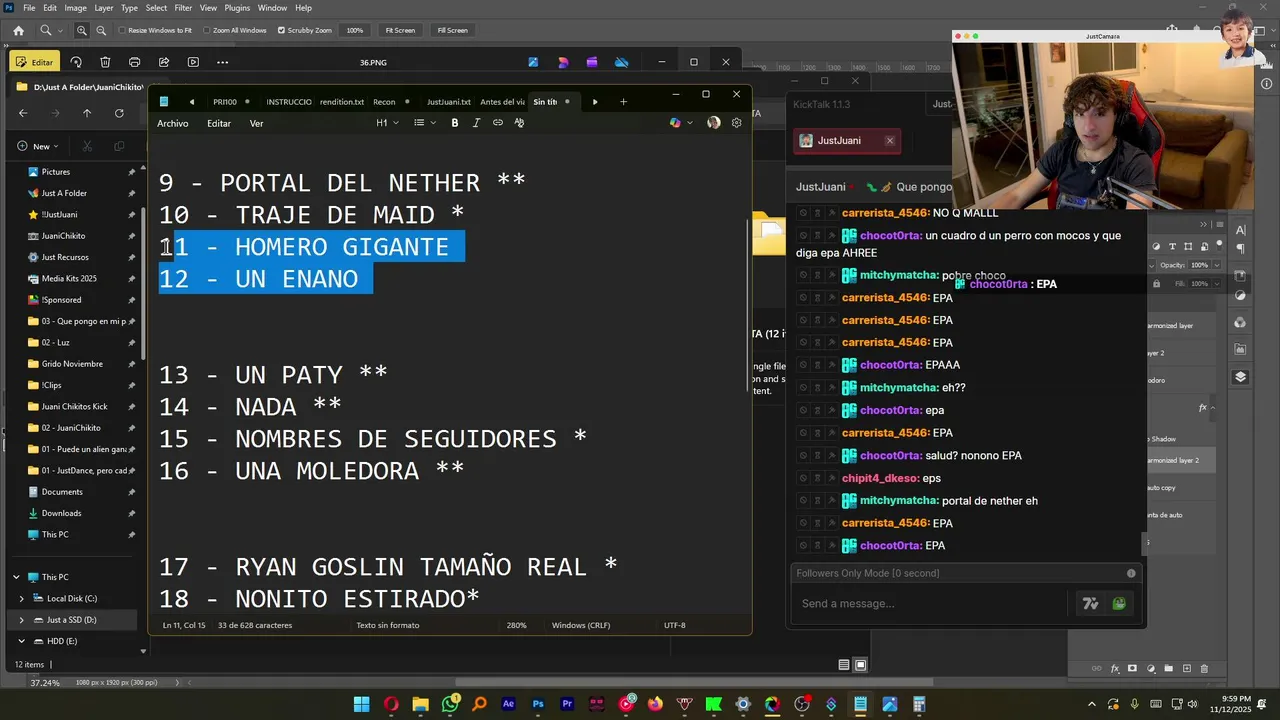Create a new layer in Photoshop
The width and height of the screenshot is (1280, 720).
pos(1187,668)
